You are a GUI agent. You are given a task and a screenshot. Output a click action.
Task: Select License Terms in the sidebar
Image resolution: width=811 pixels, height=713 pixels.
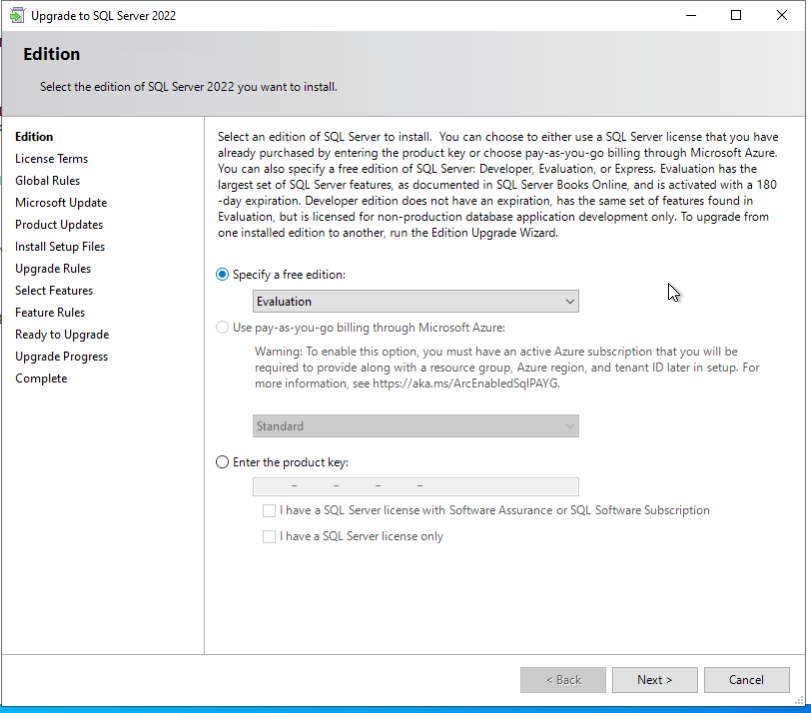[51, 158]
